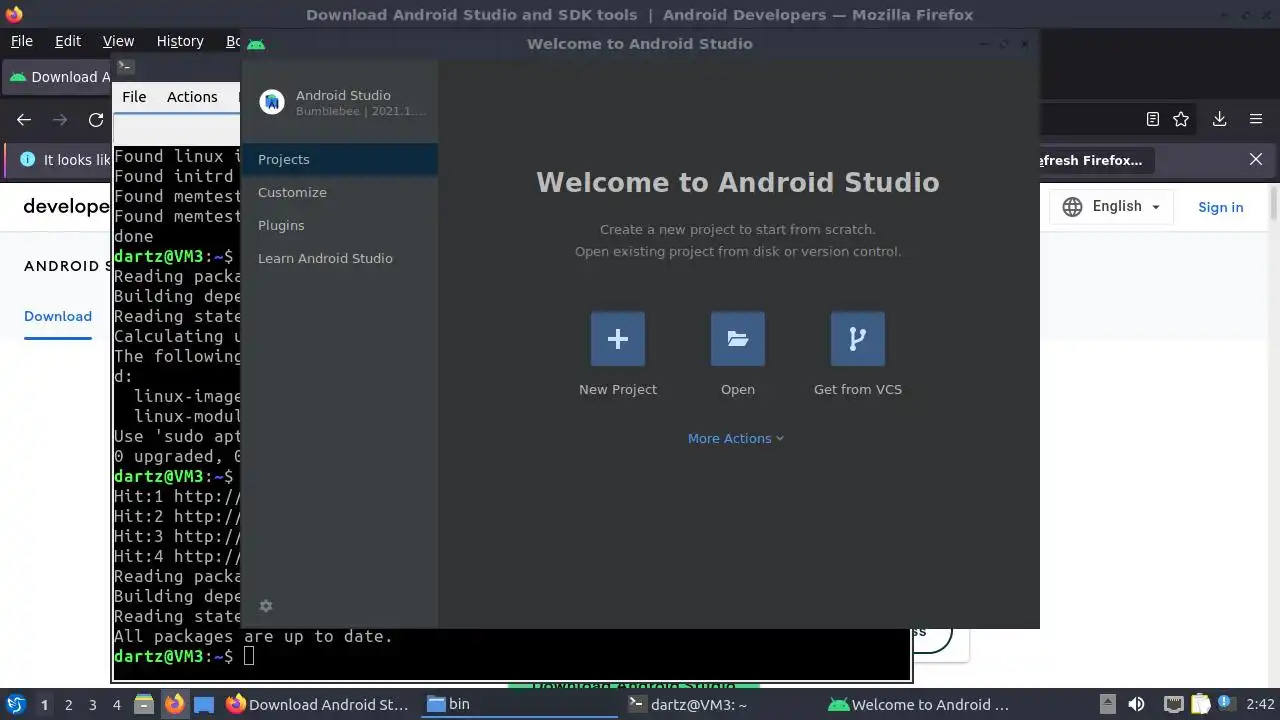This screenshot has width=1280, height=720.
Task: Switch to workspace 2
Action: (68, 705)
